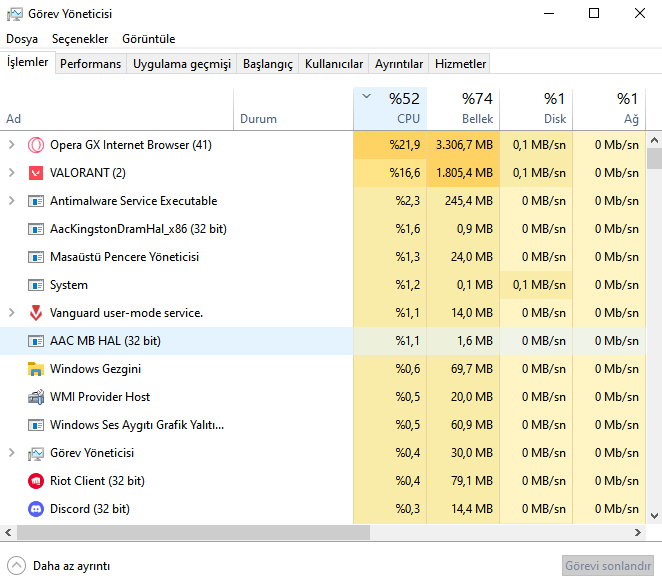Expand Antimalware Service Executable row
662x586 pixels.
[x=12, y=201]
